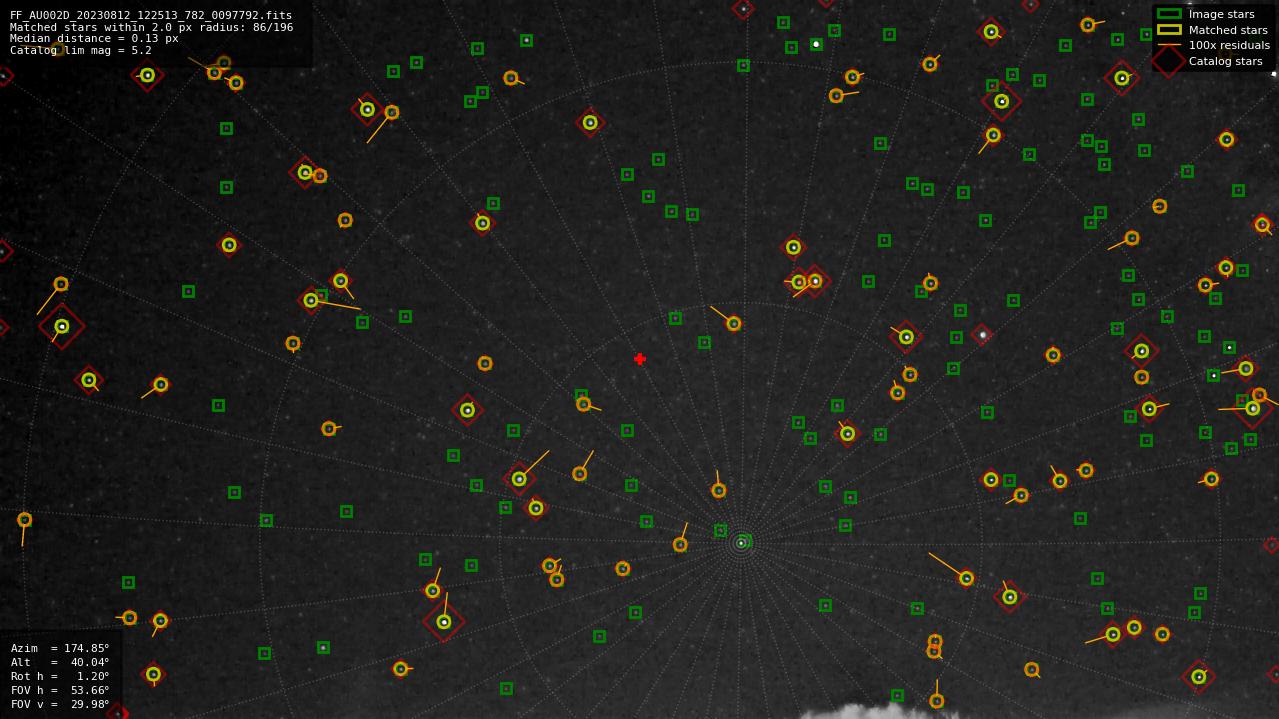This screenshot has width=1279, height=719.
Task: Click the red diamond Catalog stars legend symbol
Action: tap(1169, 61)
